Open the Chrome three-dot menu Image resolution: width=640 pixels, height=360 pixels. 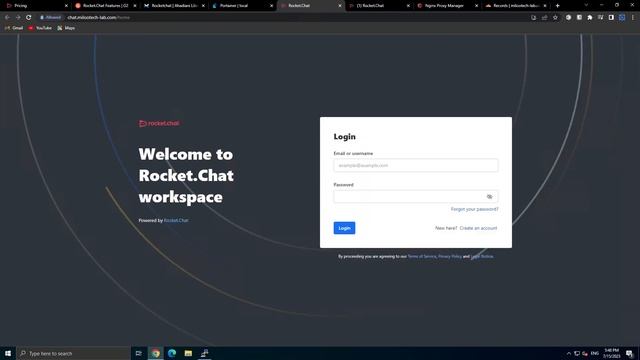[633, 18]
